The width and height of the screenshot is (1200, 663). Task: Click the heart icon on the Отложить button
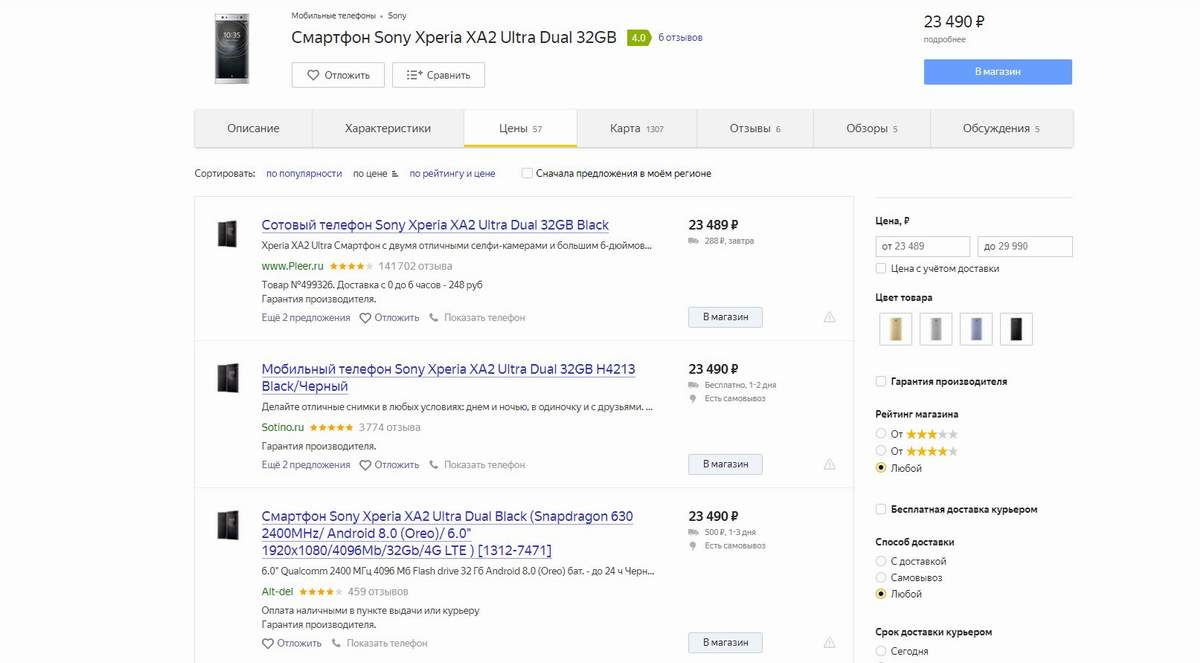tap(313, 75)
